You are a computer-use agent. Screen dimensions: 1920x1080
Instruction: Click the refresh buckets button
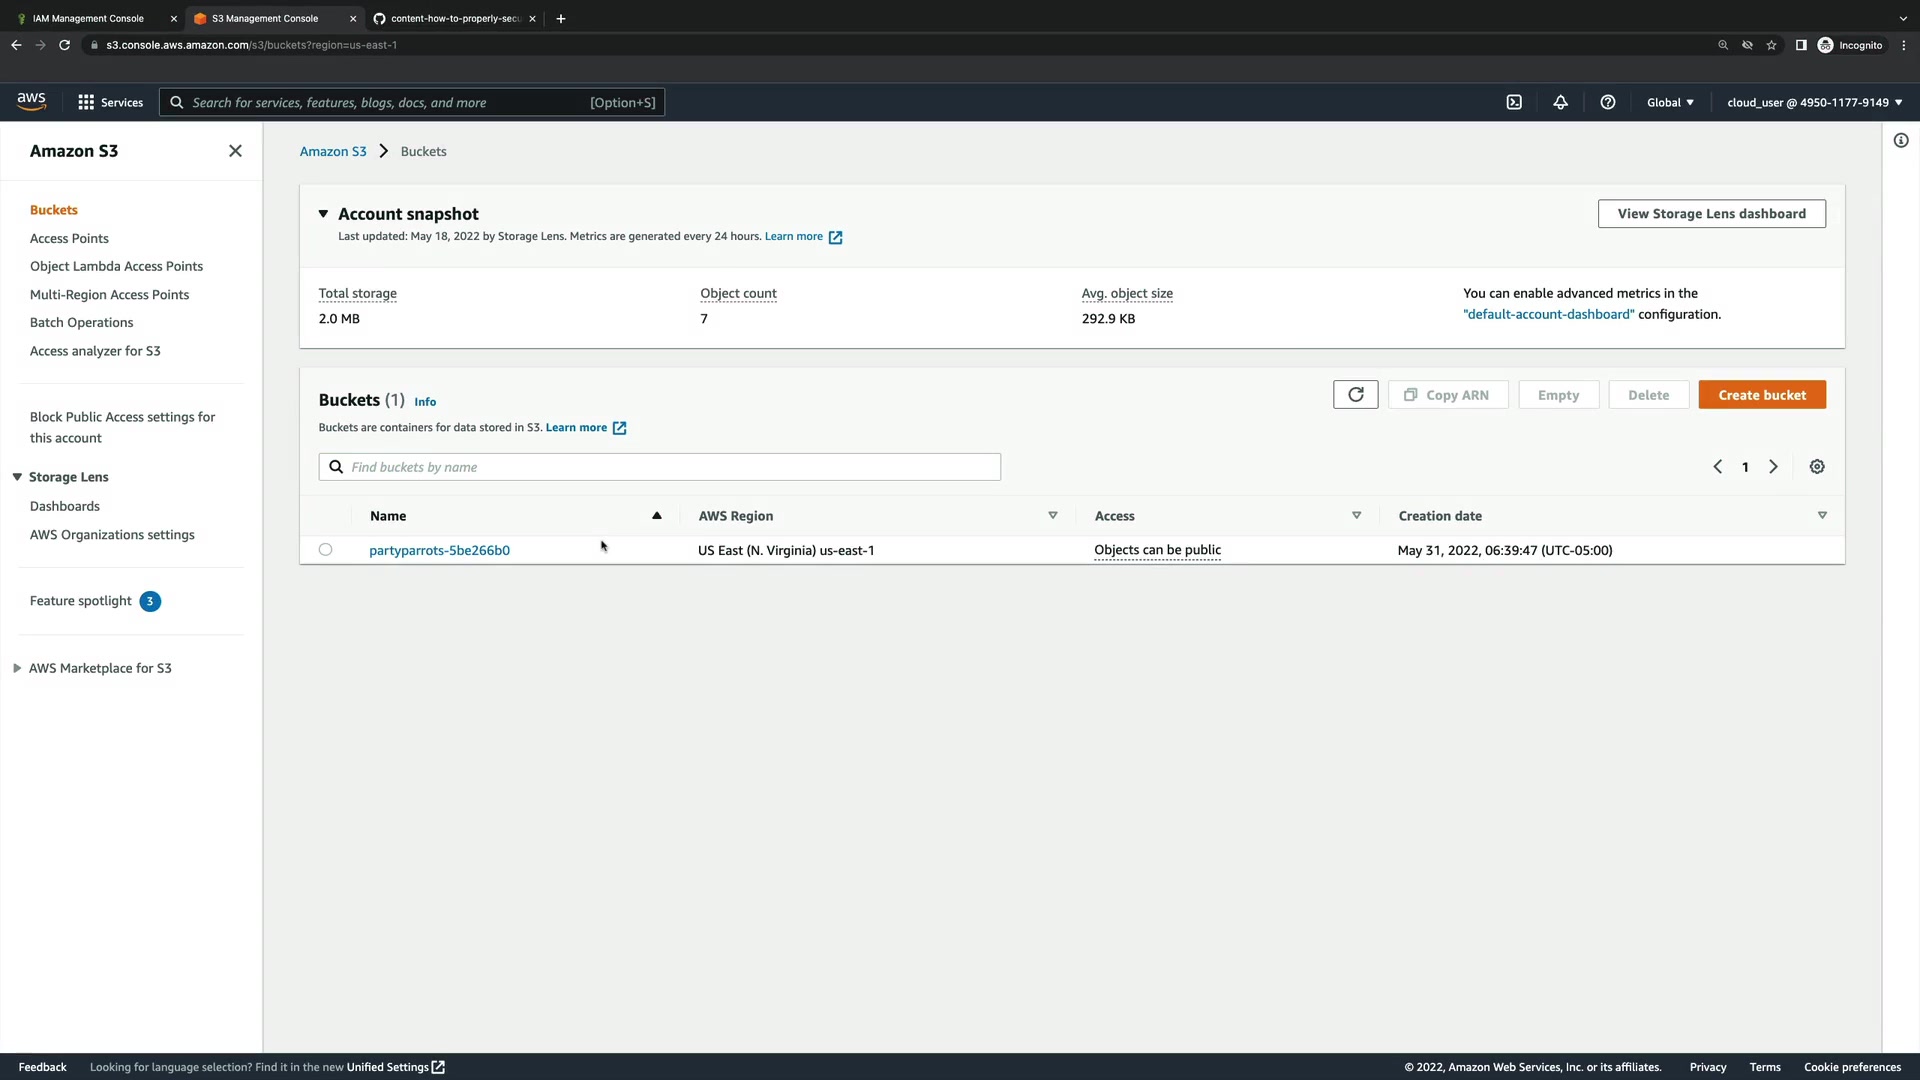pyautogui.click(x=1355, y=395)
